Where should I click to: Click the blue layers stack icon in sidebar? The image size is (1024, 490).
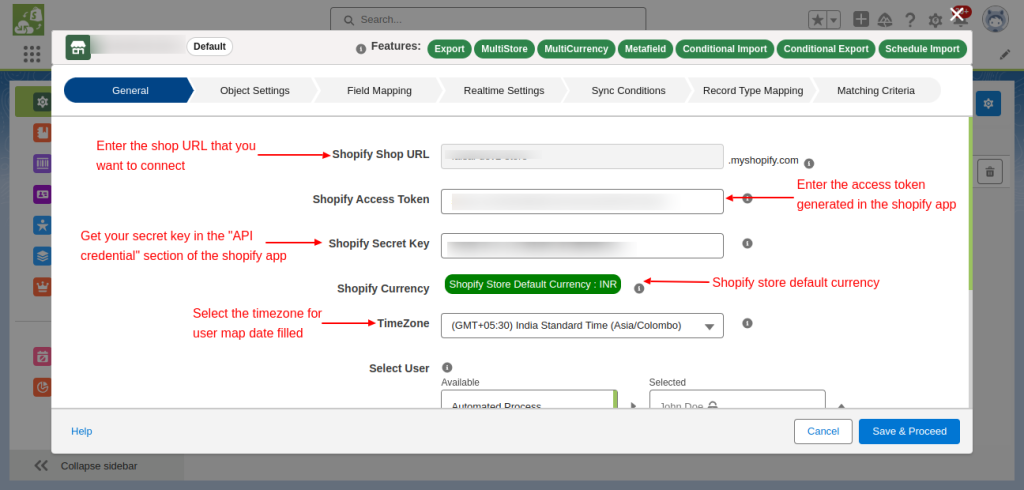tap(42, 256)
